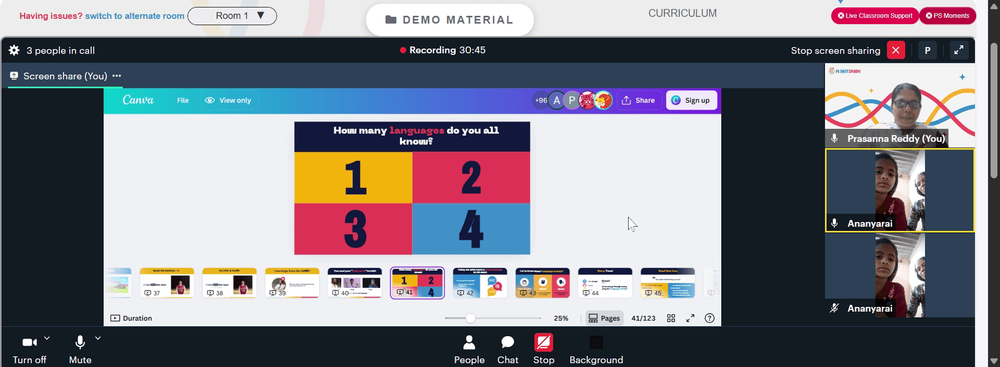Click the Canva logo

[x=138, y=100]
